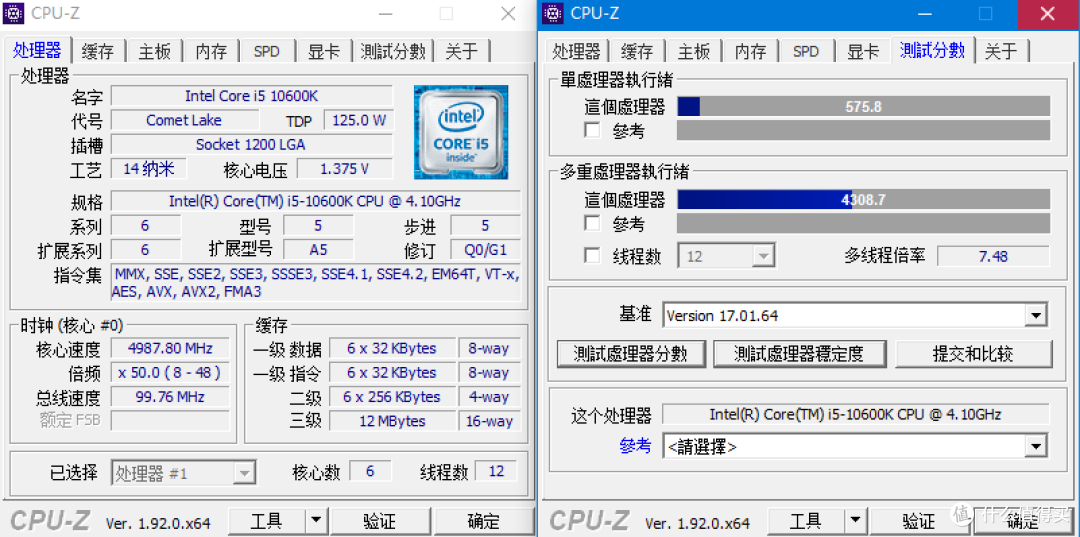Select 处理器 tab in left window
Image resolution: width=1080 pixels, height=537 pixels.
(x=37, y=50)
